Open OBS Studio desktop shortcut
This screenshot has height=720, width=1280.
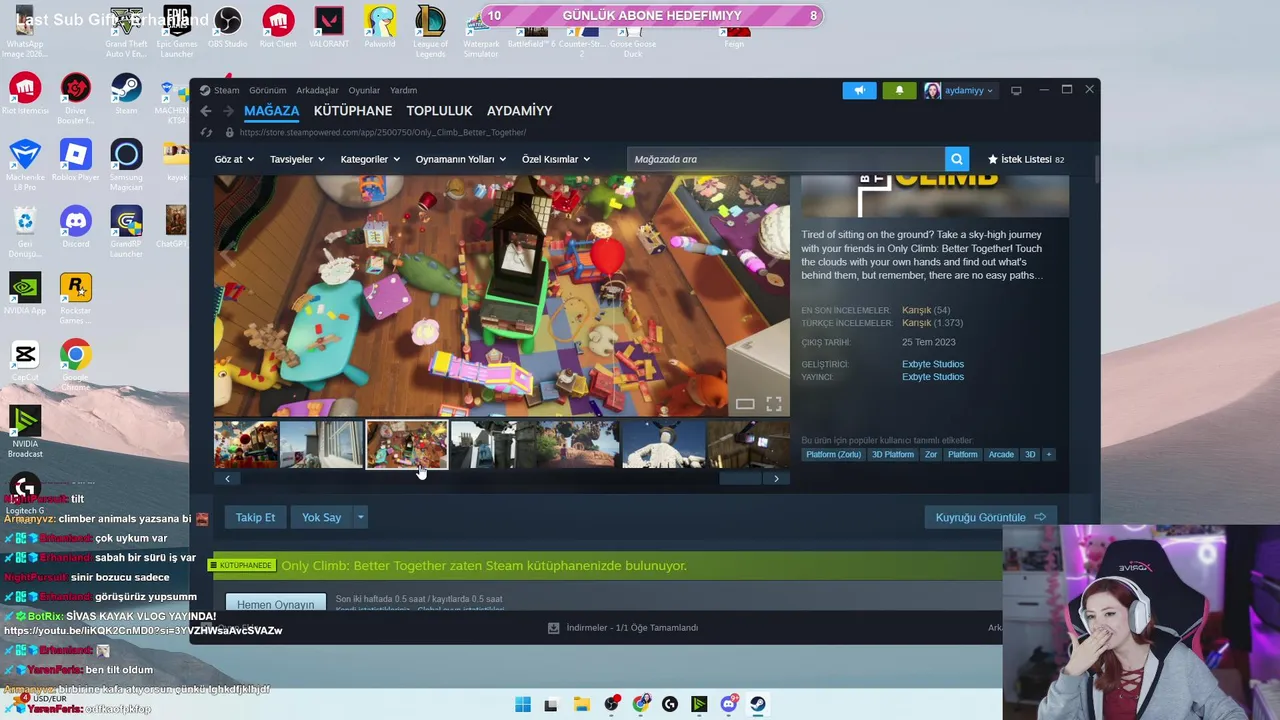[227, 25]
